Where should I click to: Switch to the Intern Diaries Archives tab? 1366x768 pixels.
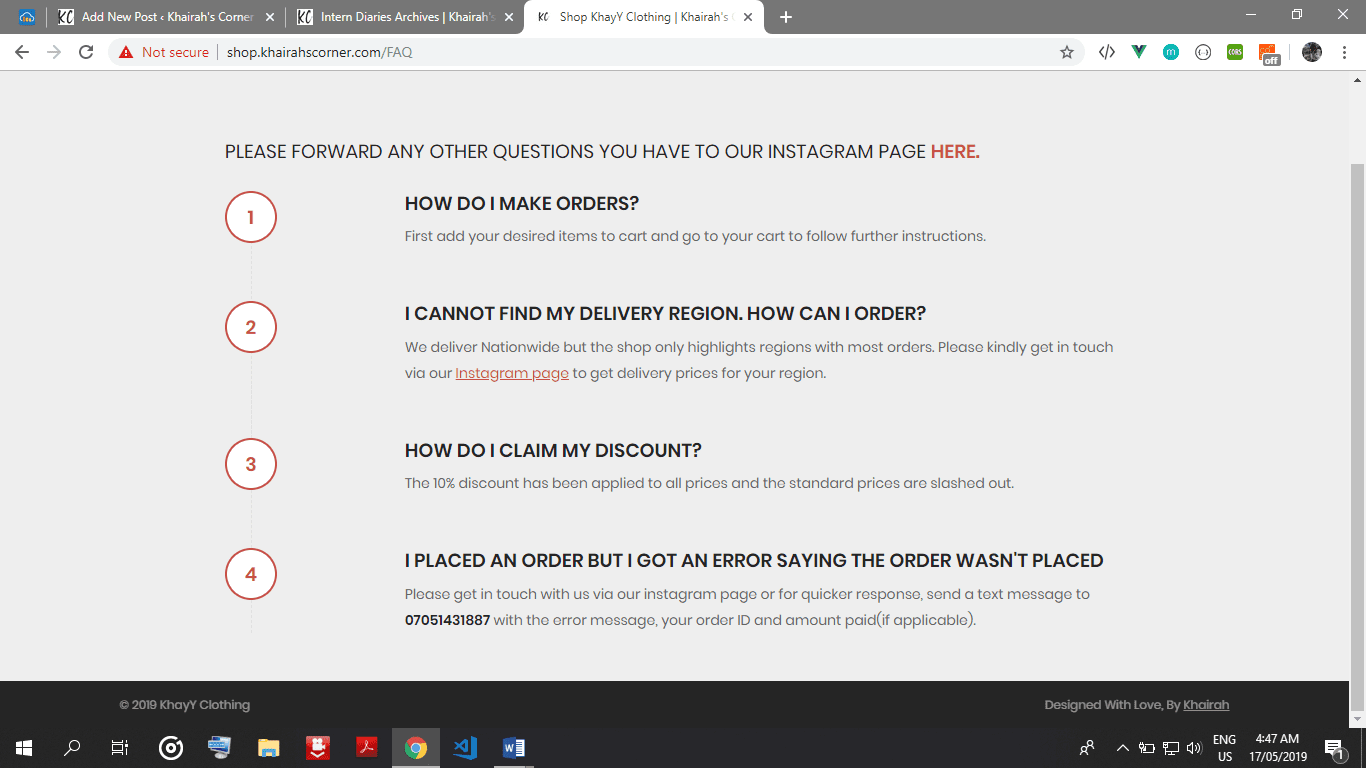click(406, 17)
